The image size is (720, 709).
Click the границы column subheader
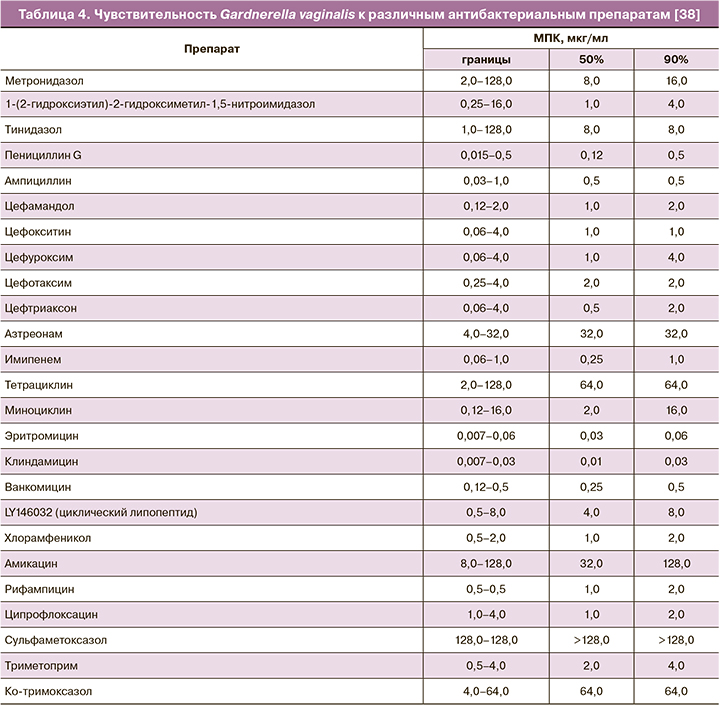point(487,60)
